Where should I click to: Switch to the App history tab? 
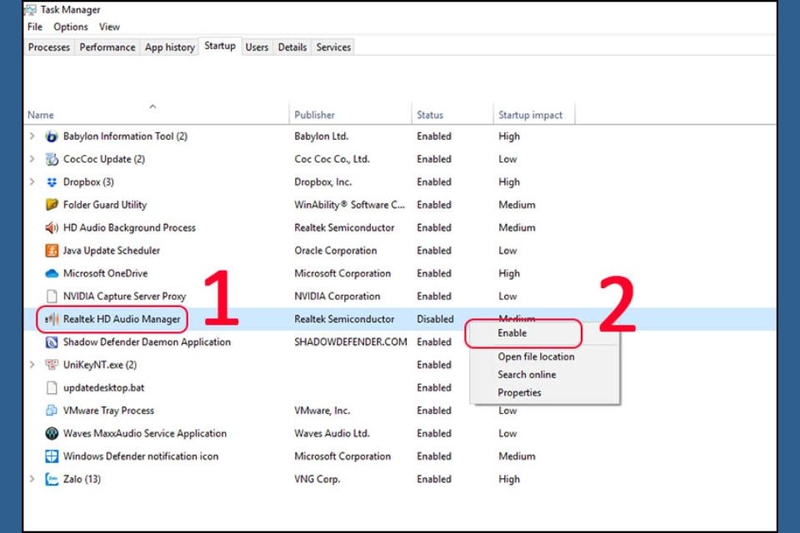(169, 47)
